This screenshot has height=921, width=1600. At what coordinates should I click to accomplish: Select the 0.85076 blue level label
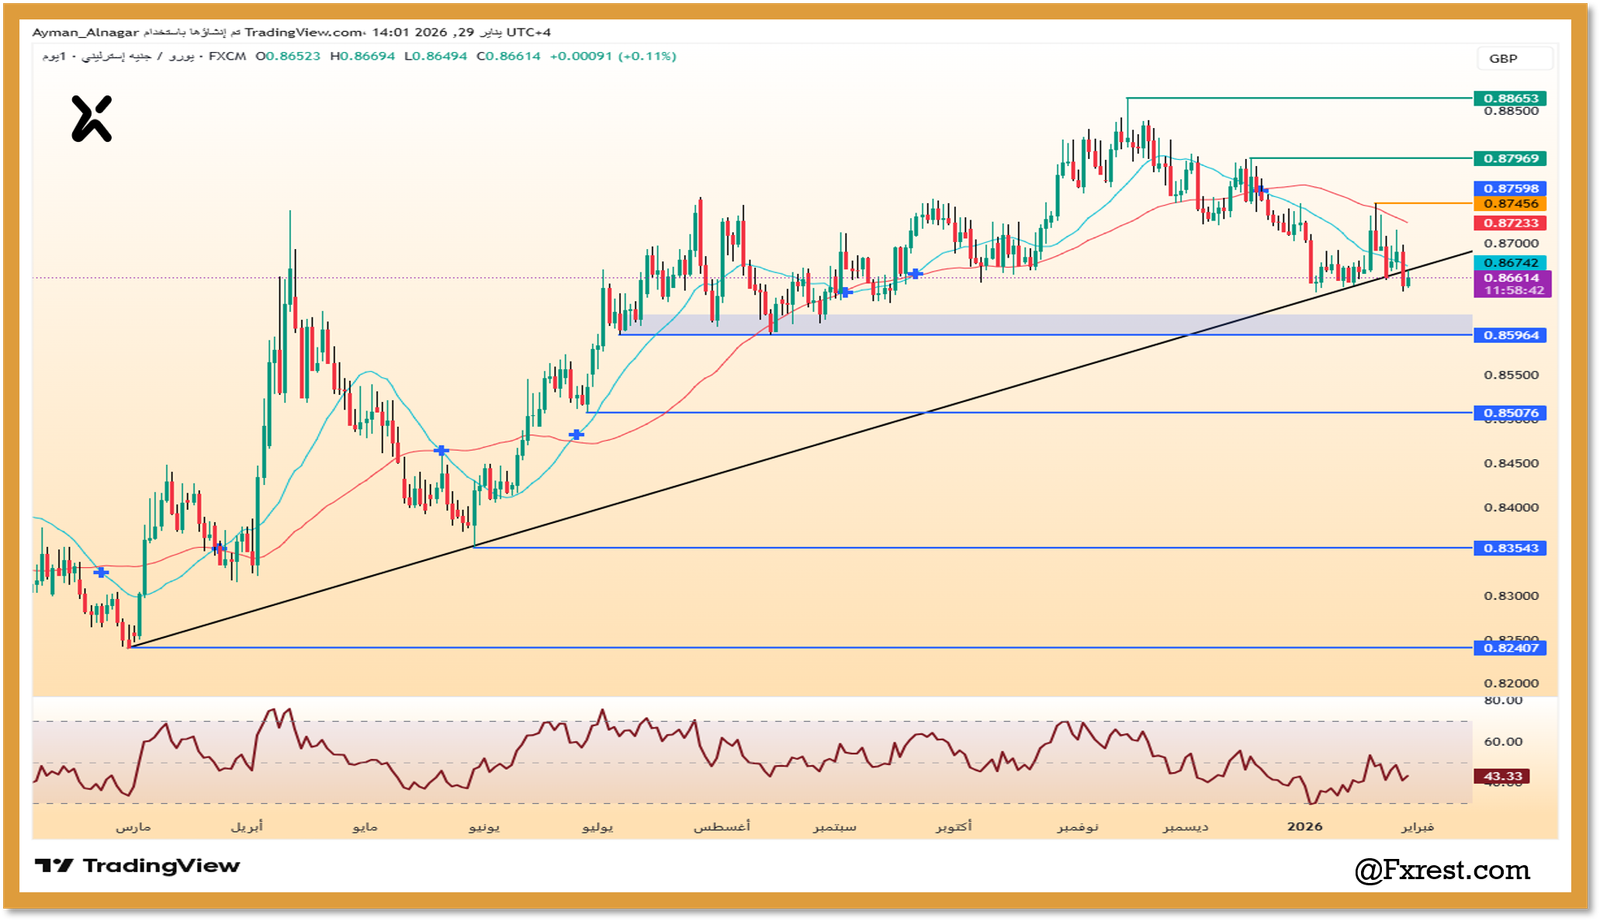click(1510, 413)
